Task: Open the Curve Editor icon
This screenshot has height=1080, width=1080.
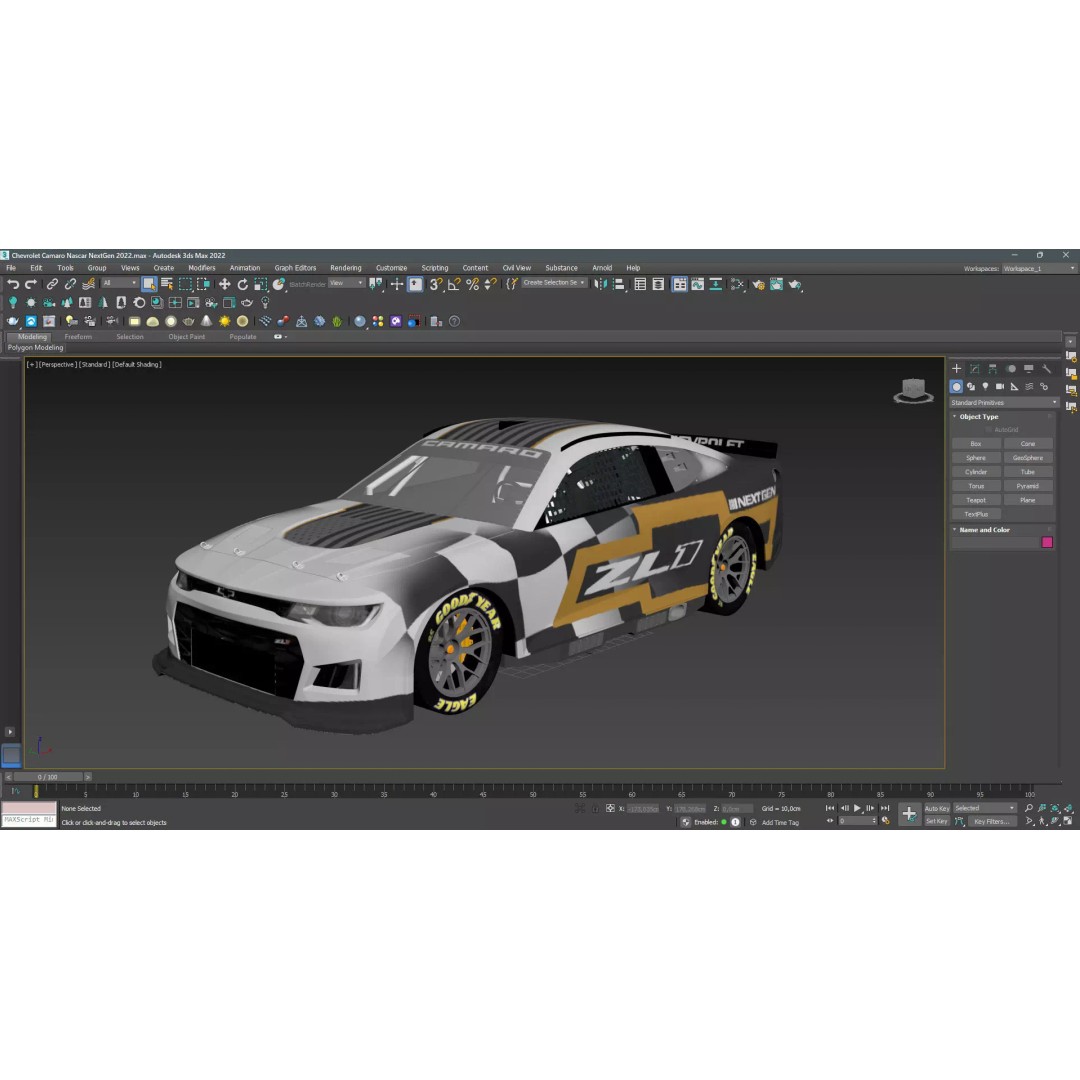Action: [698, 284]
